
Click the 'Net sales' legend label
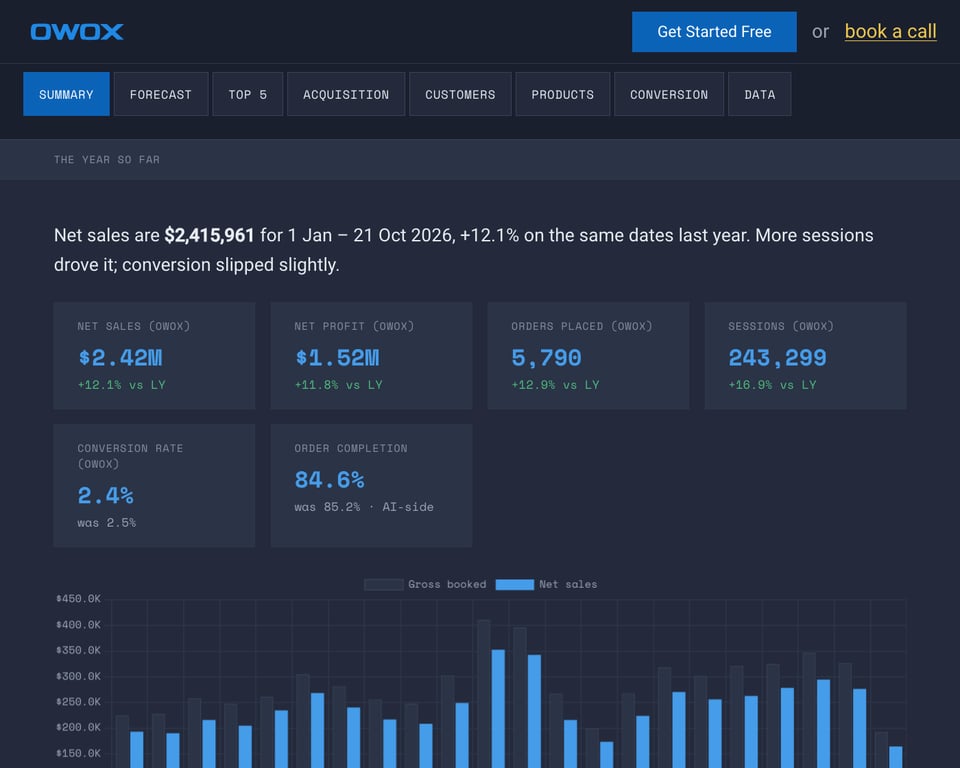pos(568,584)
